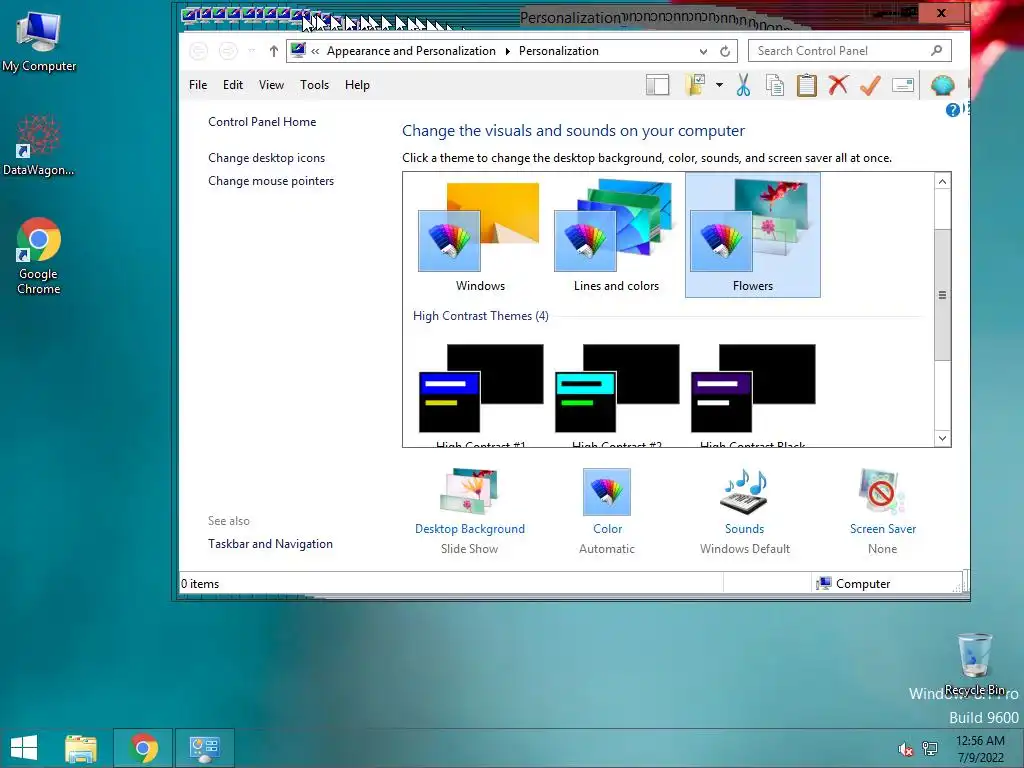
Task: Click the red X Delete toolbar icon
Action: click(839, 85)
